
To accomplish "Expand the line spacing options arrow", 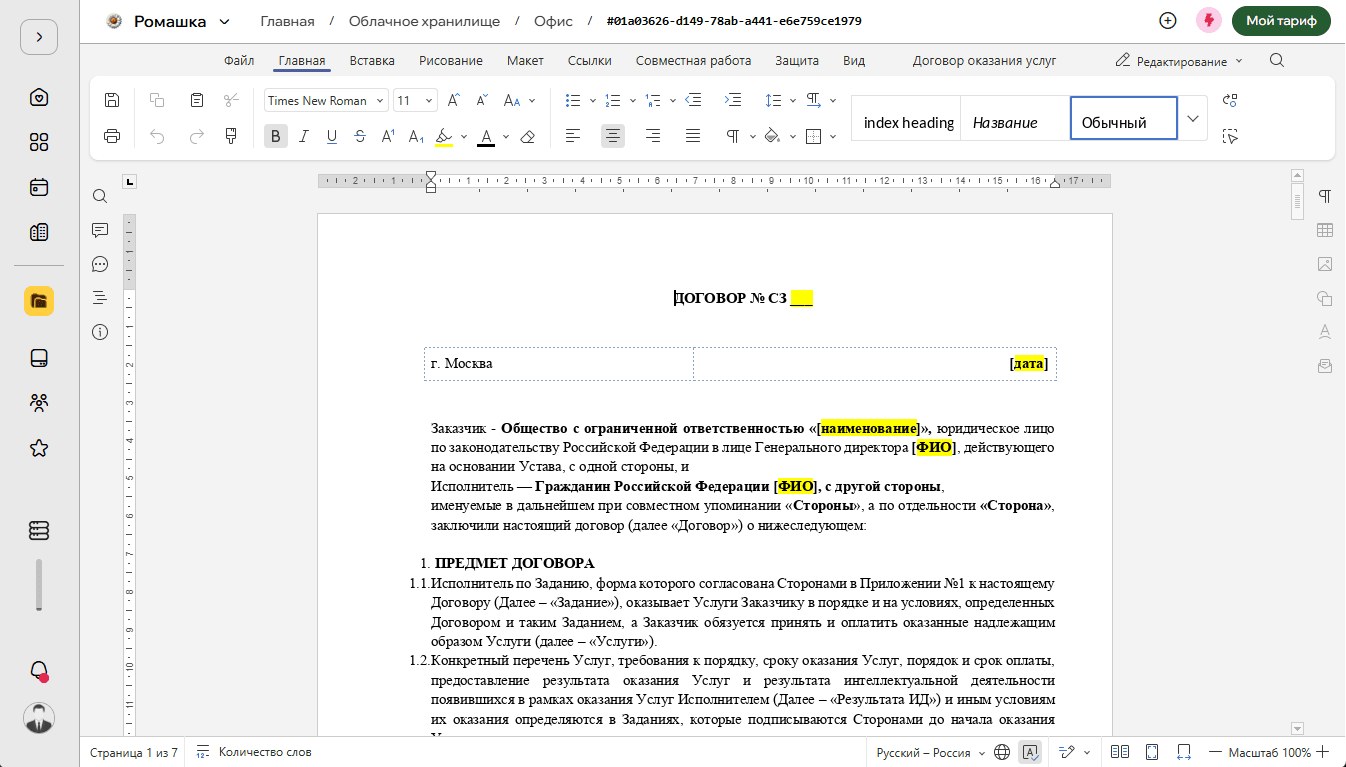I will 792,100.
